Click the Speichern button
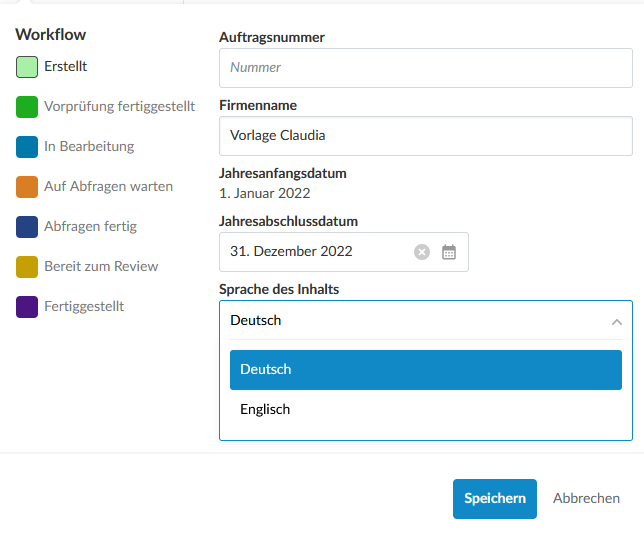 pos(494,498)
